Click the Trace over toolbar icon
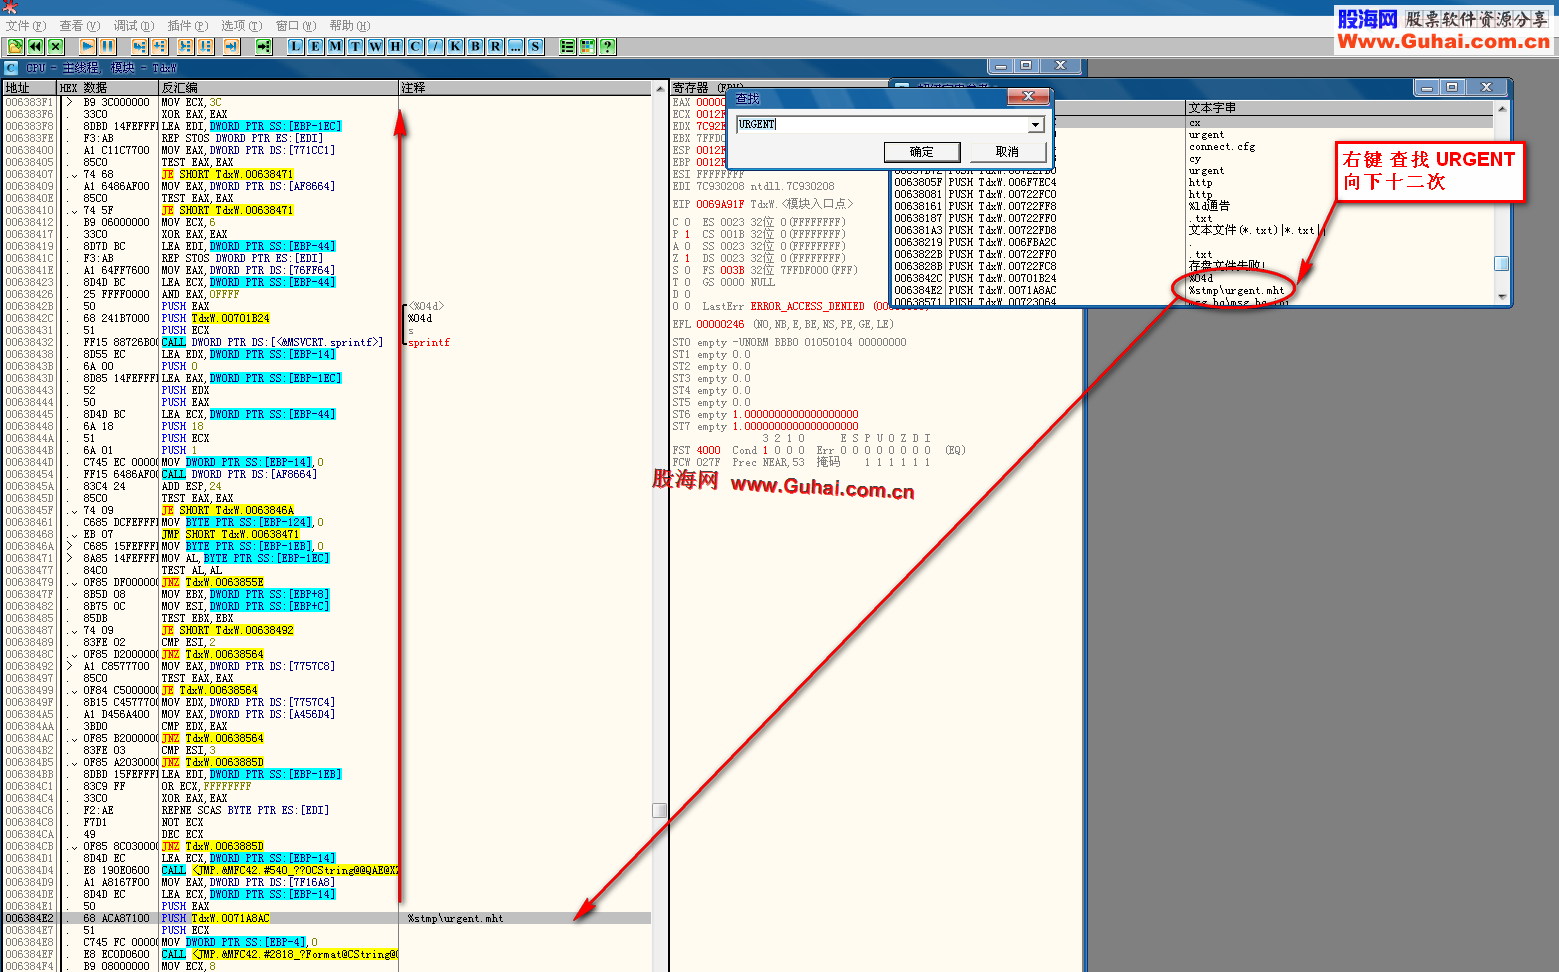The image size is (1559, 972). [206, 46]
